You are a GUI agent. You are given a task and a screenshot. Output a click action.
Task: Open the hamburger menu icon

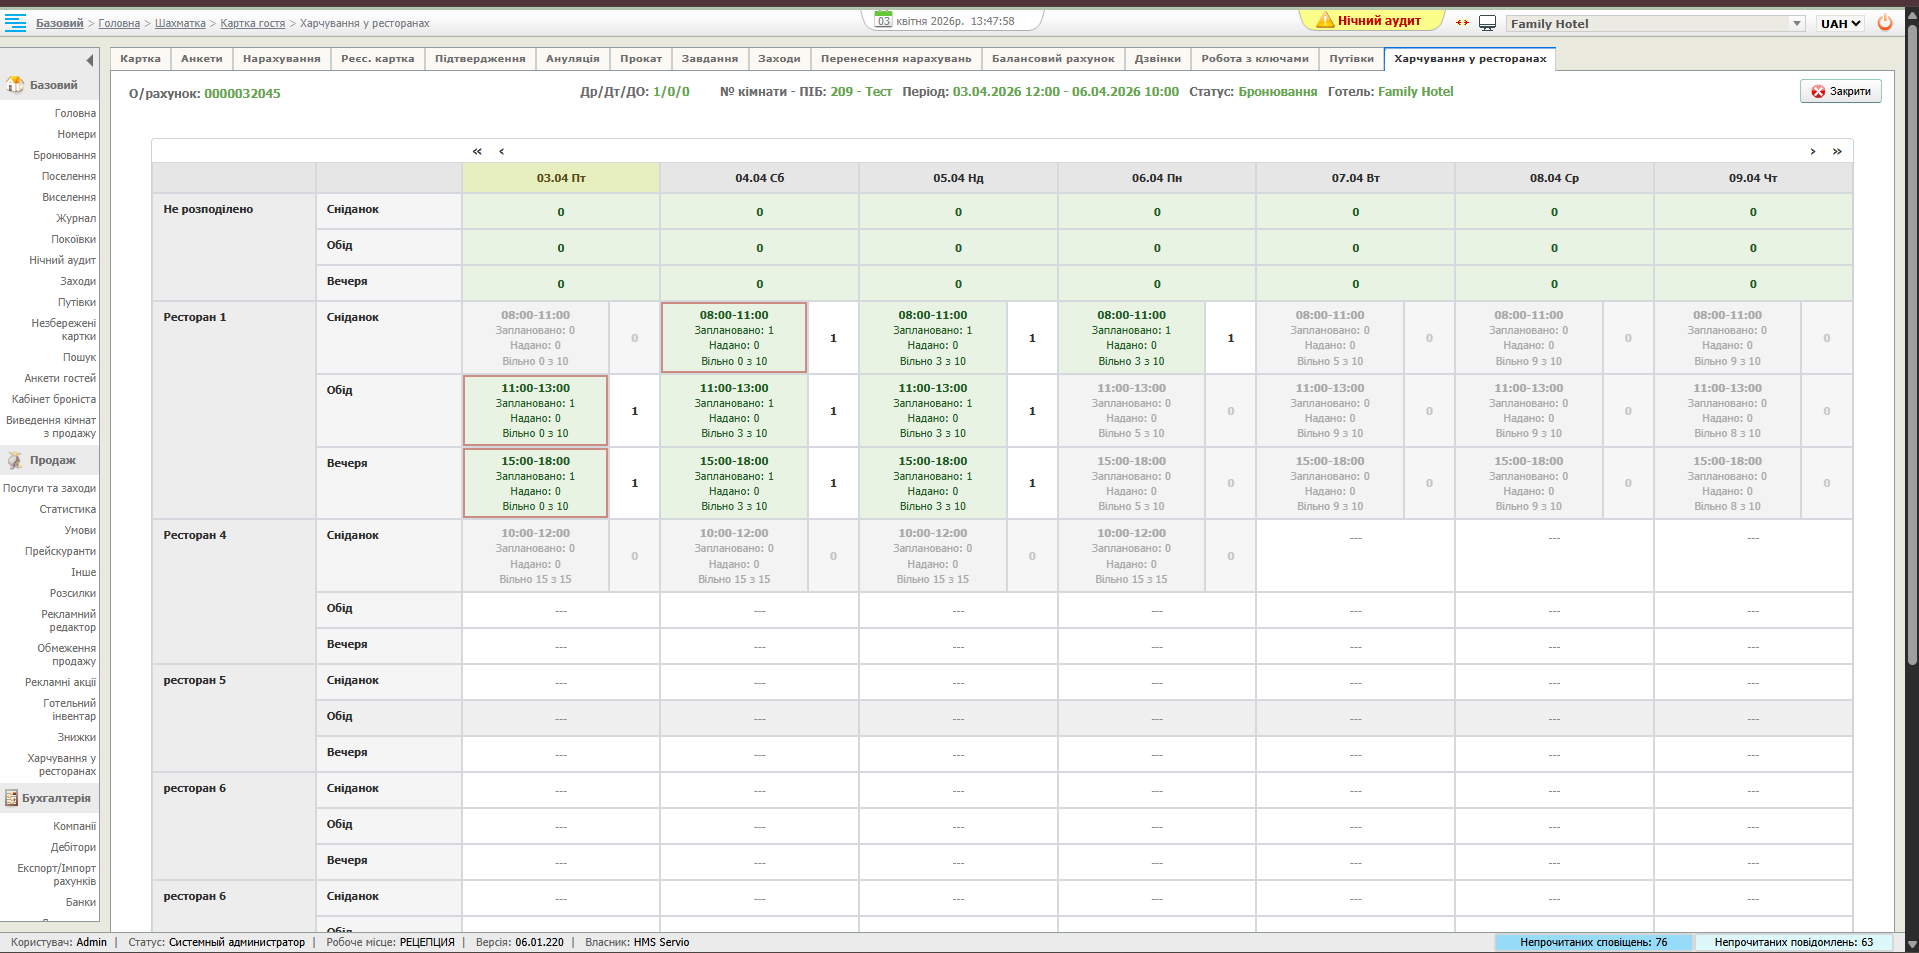16,22
